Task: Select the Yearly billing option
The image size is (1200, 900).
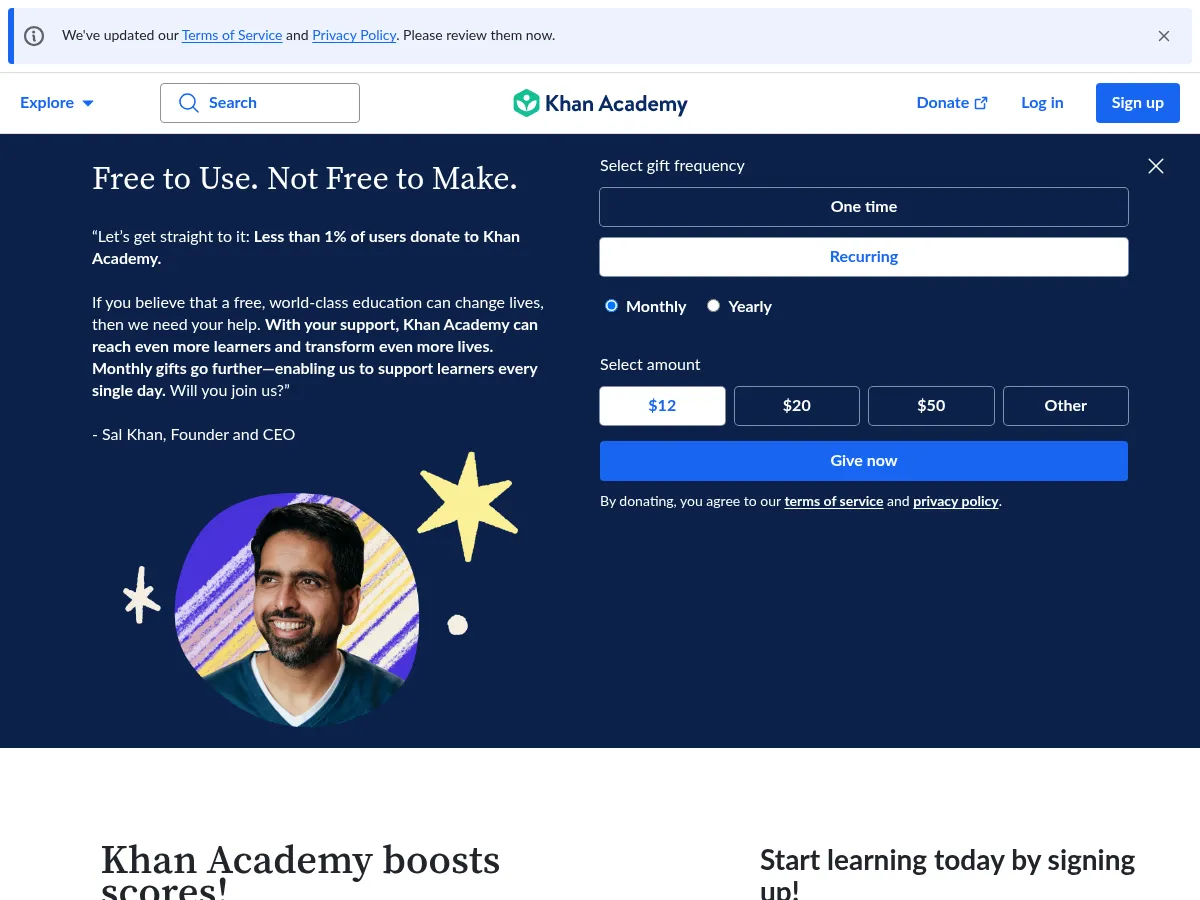Action: (x=713, y=306)
